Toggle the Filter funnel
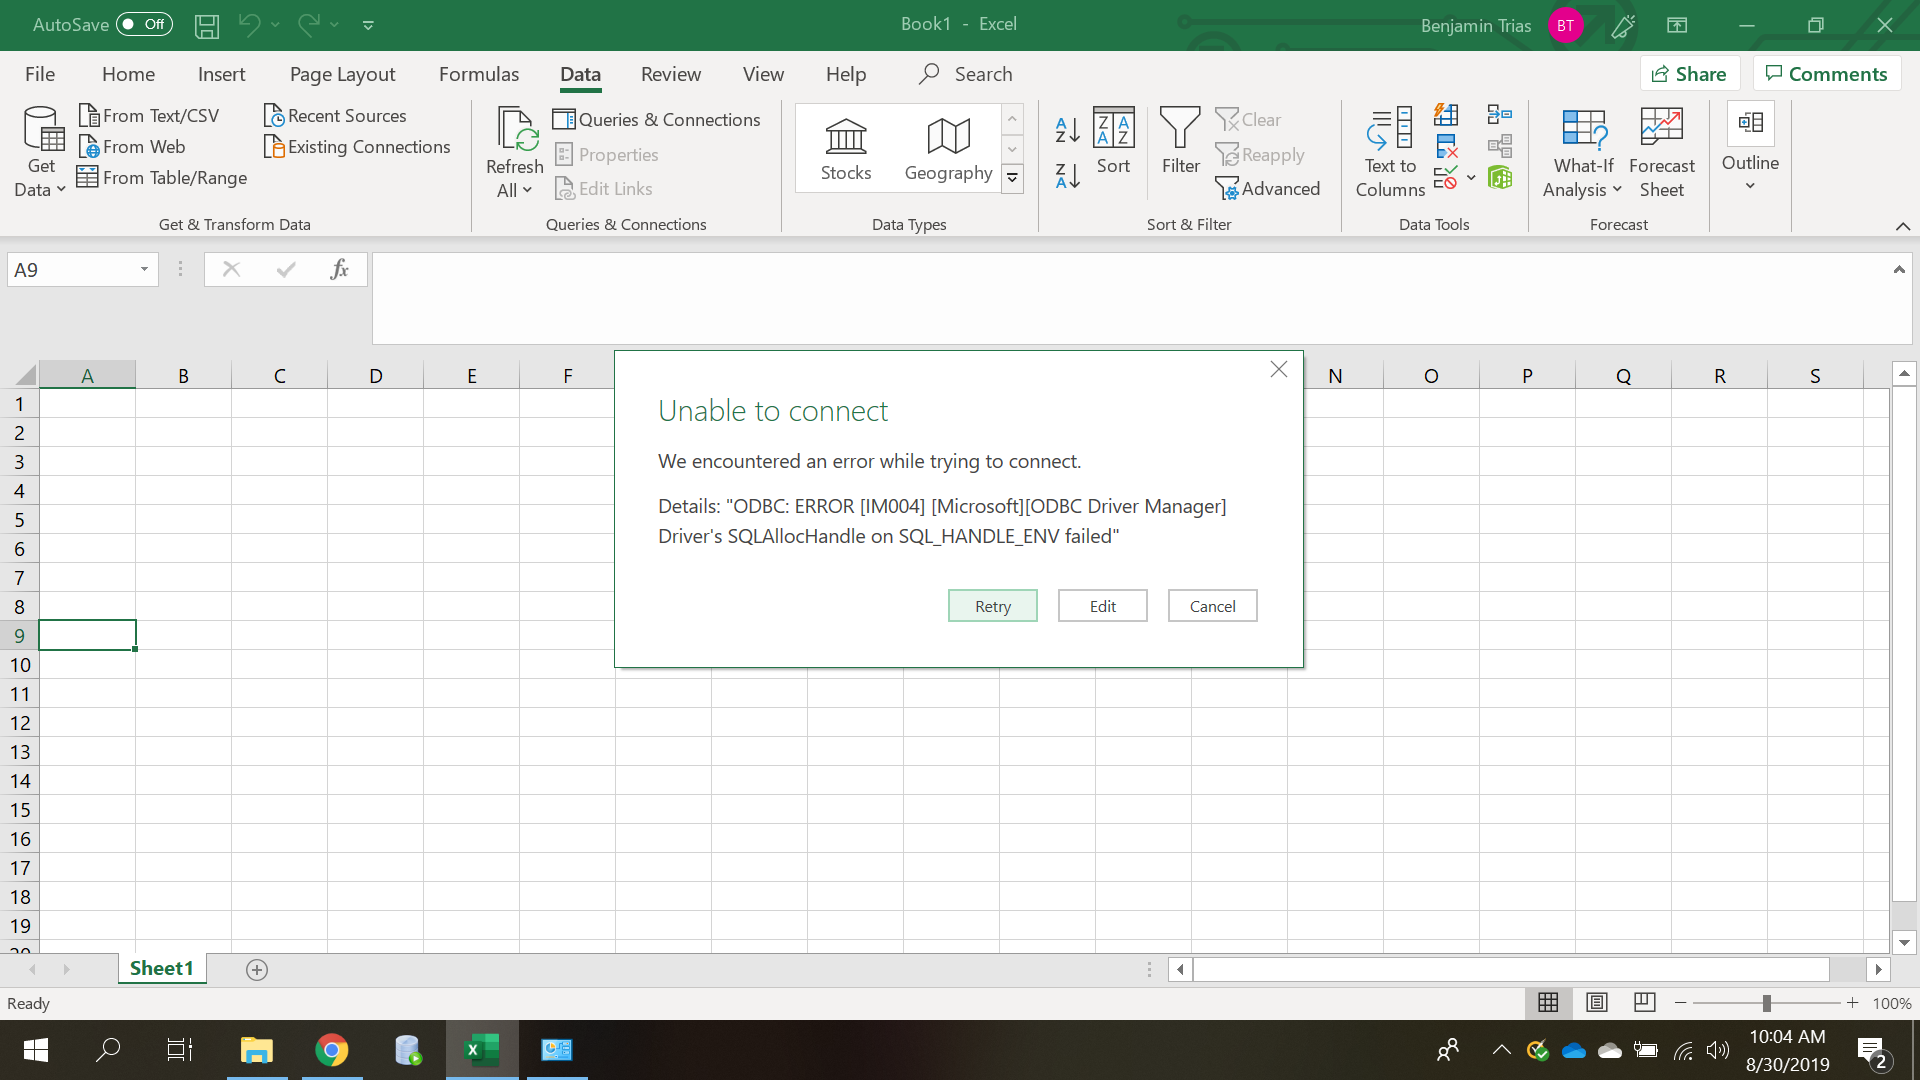 pyautogui.click(x=1180, y=141)
